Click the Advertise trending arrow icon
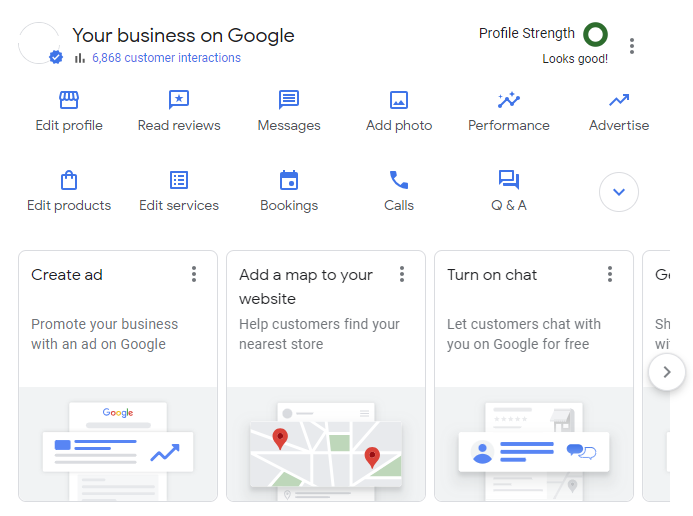693x516 pixels. click(x=619, y=100)
